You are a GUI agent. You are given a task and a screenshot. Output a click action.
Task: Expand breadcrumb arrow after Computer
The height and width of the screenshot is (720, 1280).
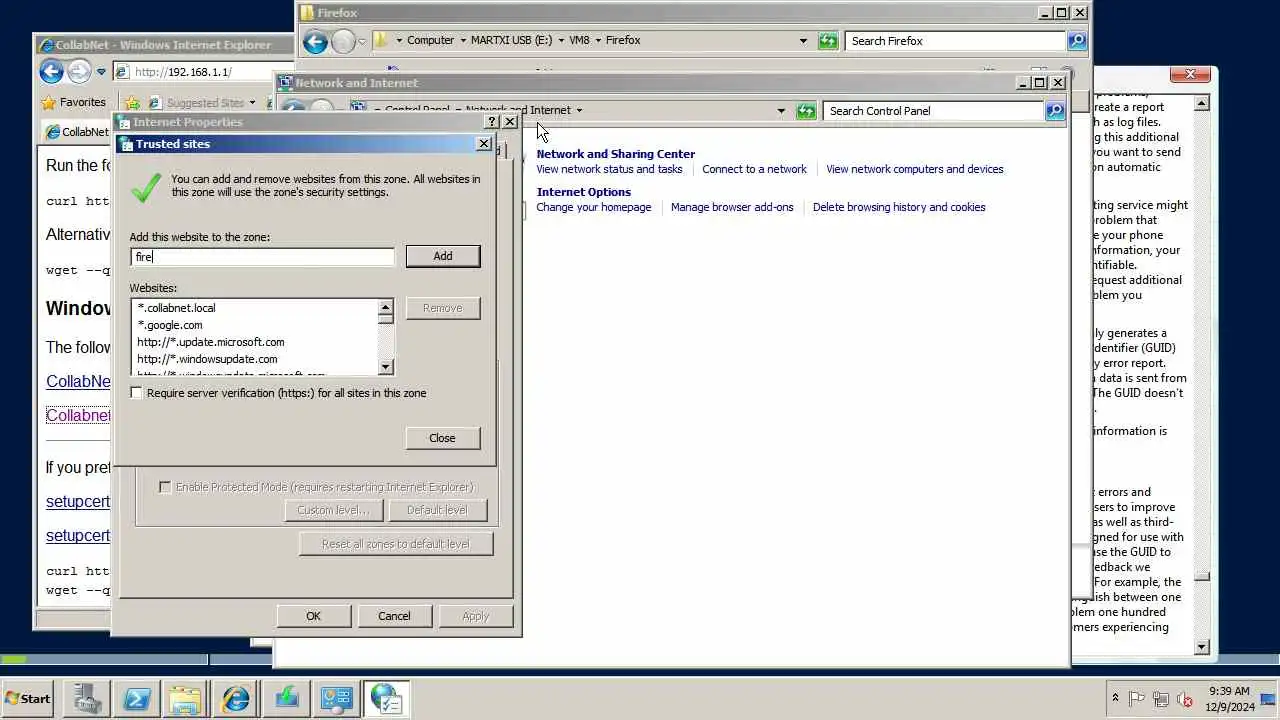pos(463,41)
